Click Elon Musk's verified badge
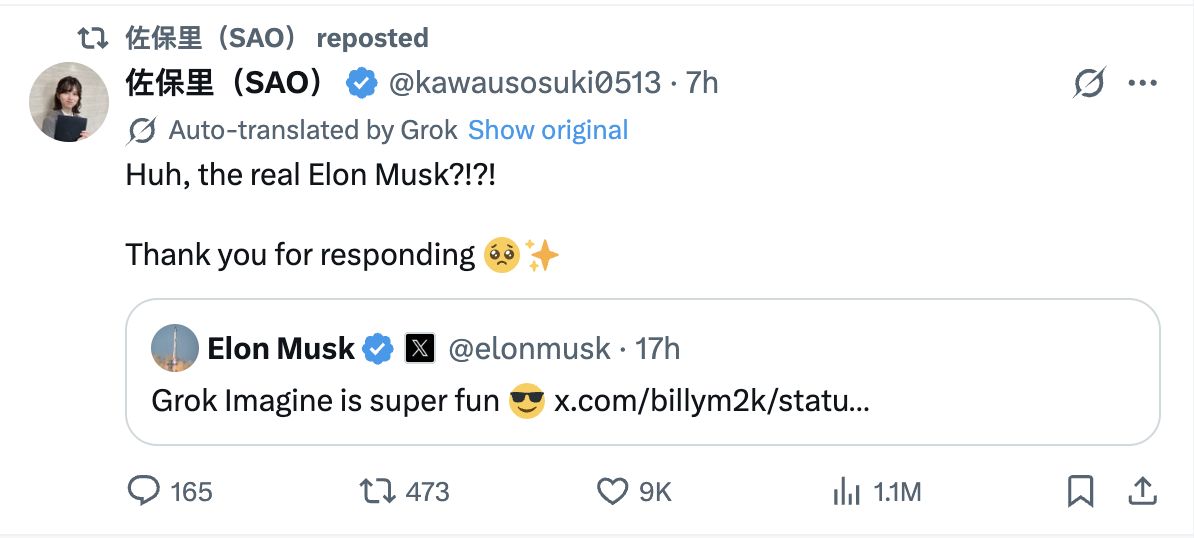Screen dimensions: 1194x538 [x=378, y=349]
